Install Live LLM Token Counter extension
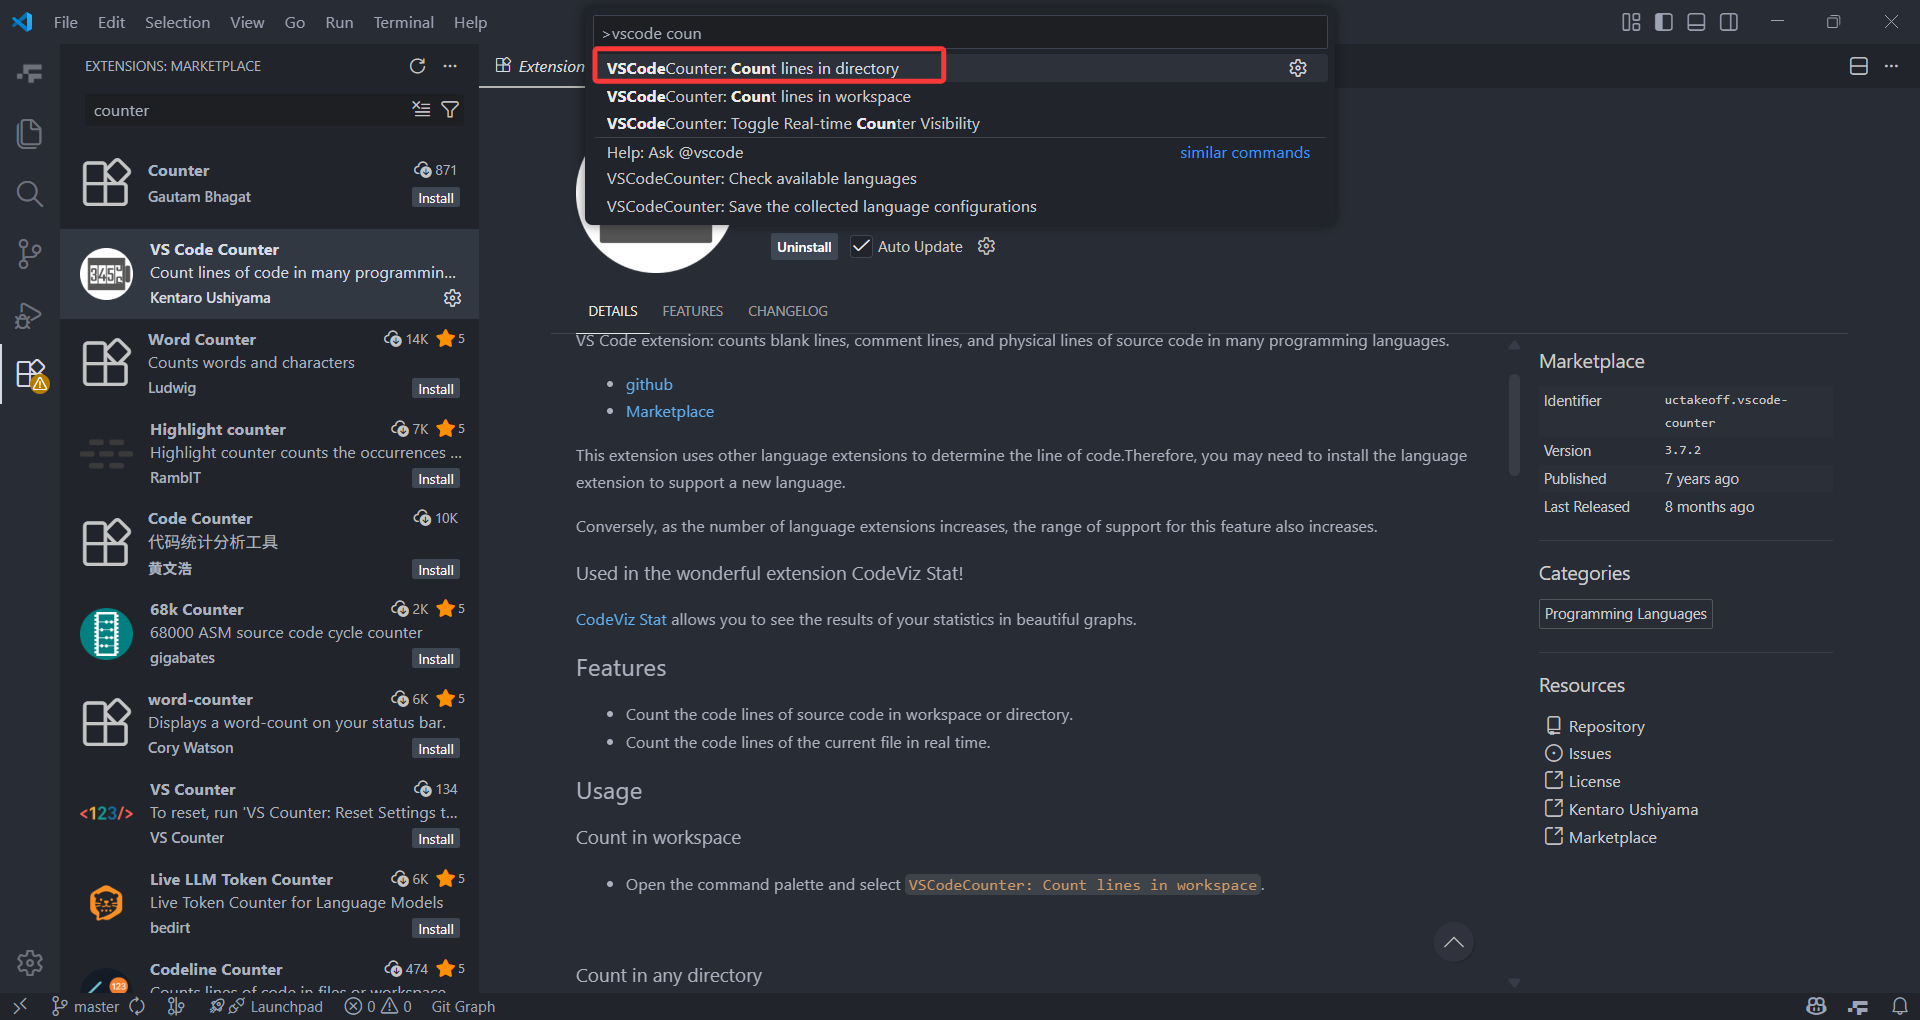 436,929
